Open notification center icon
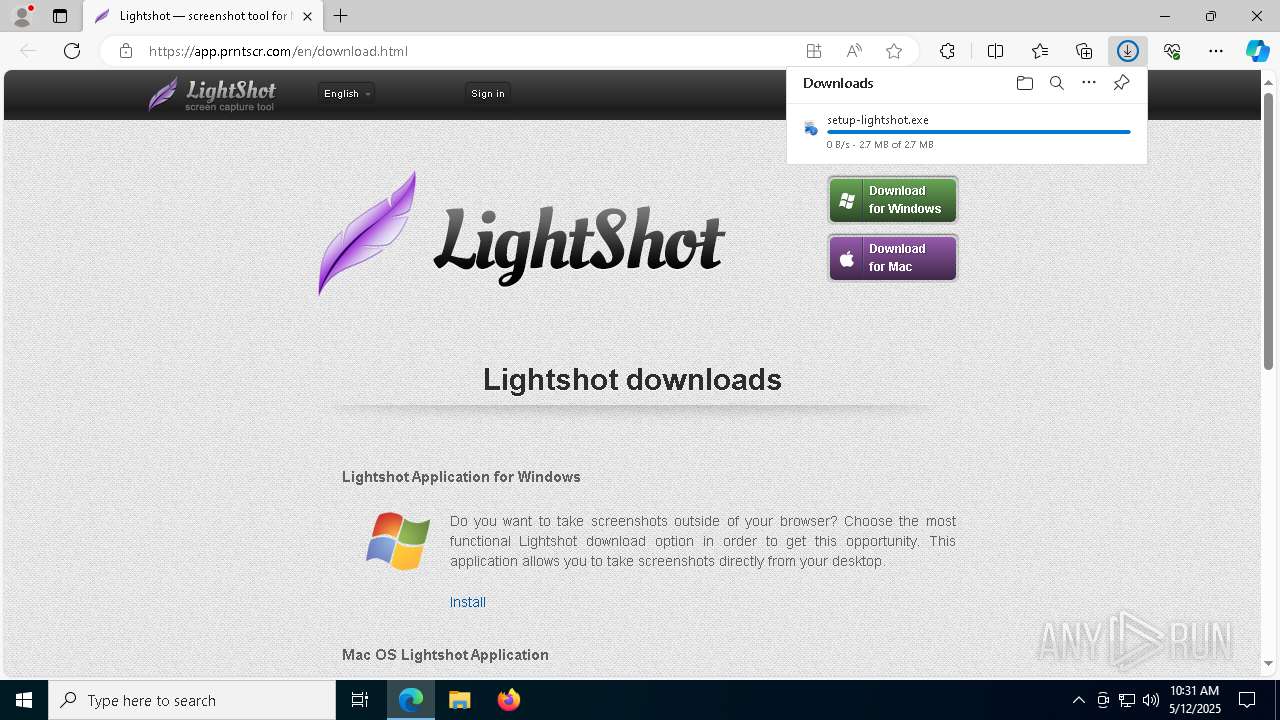The image size is (1280, 720). (x=1247, y=700)
